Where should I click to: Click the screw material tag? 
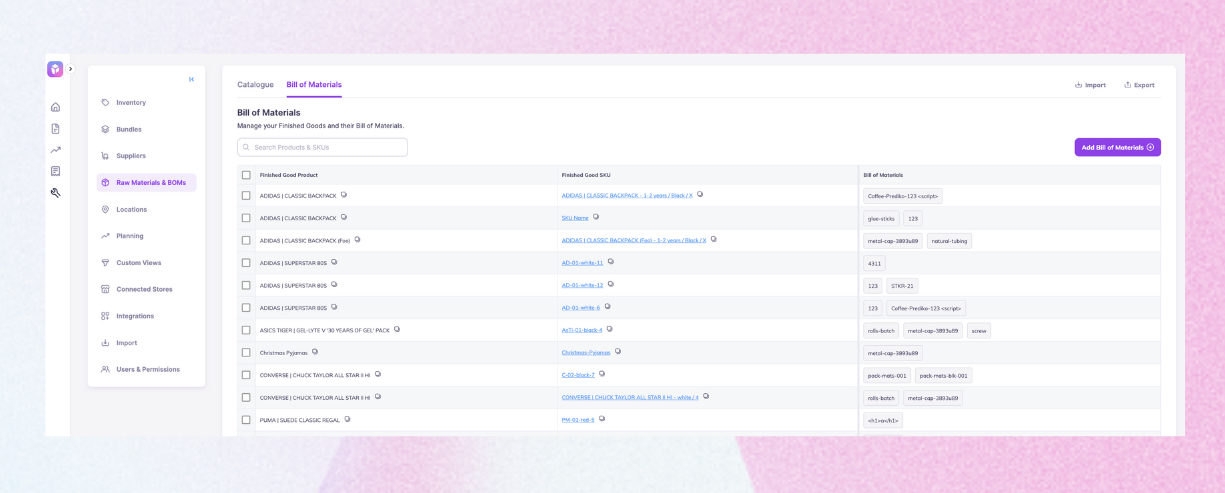point(979,330)
